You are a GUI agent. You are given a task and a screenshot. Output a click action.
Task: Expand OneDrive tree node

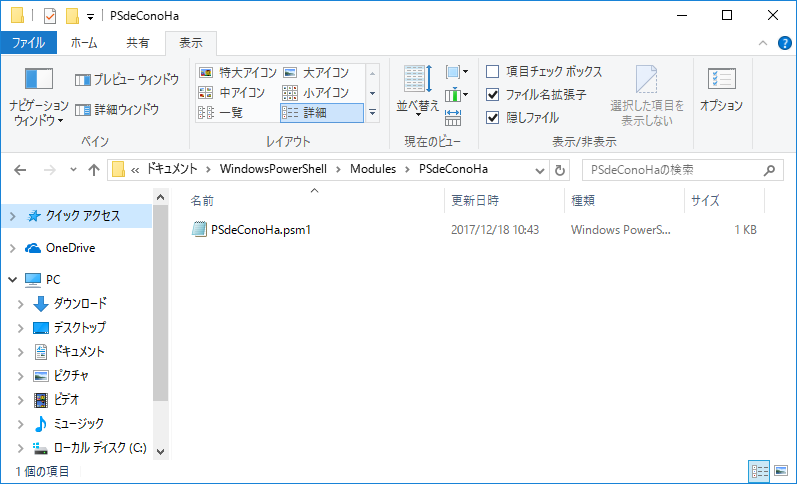click(x=13, y=248)
